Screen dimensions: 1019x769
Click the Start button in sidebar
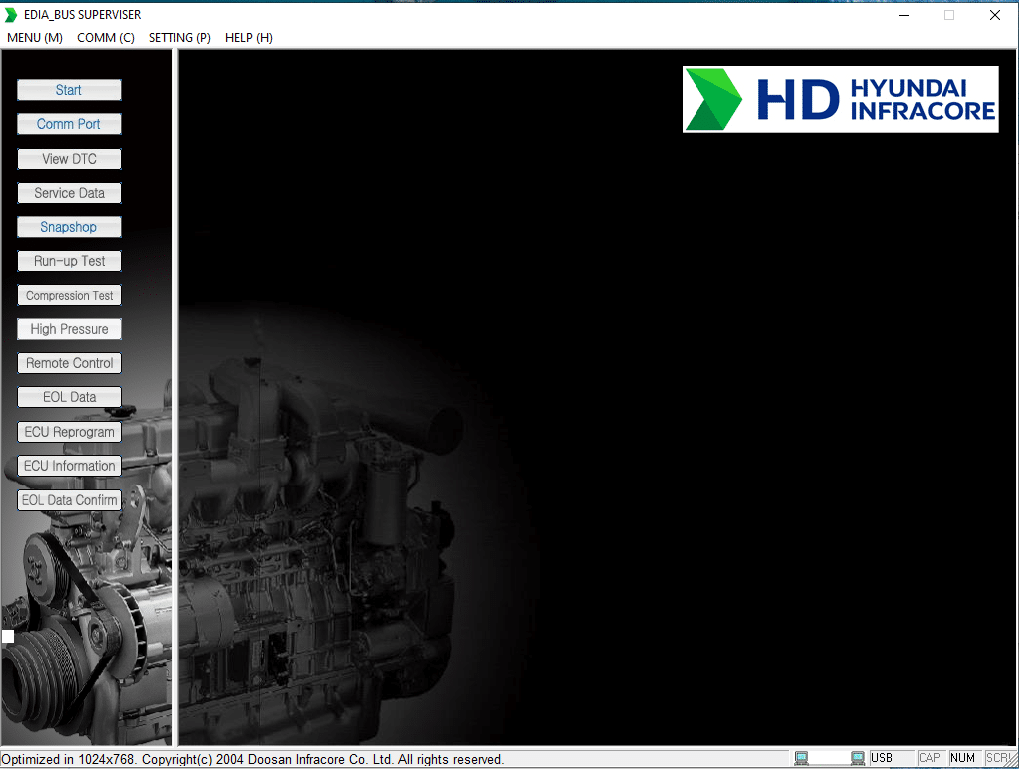69,90
